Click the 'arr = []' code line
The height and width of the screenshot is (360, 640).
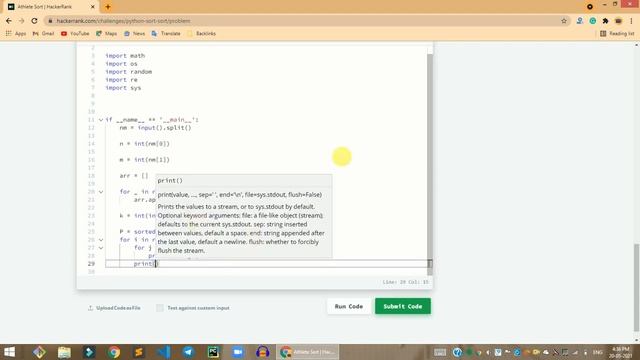134,176
